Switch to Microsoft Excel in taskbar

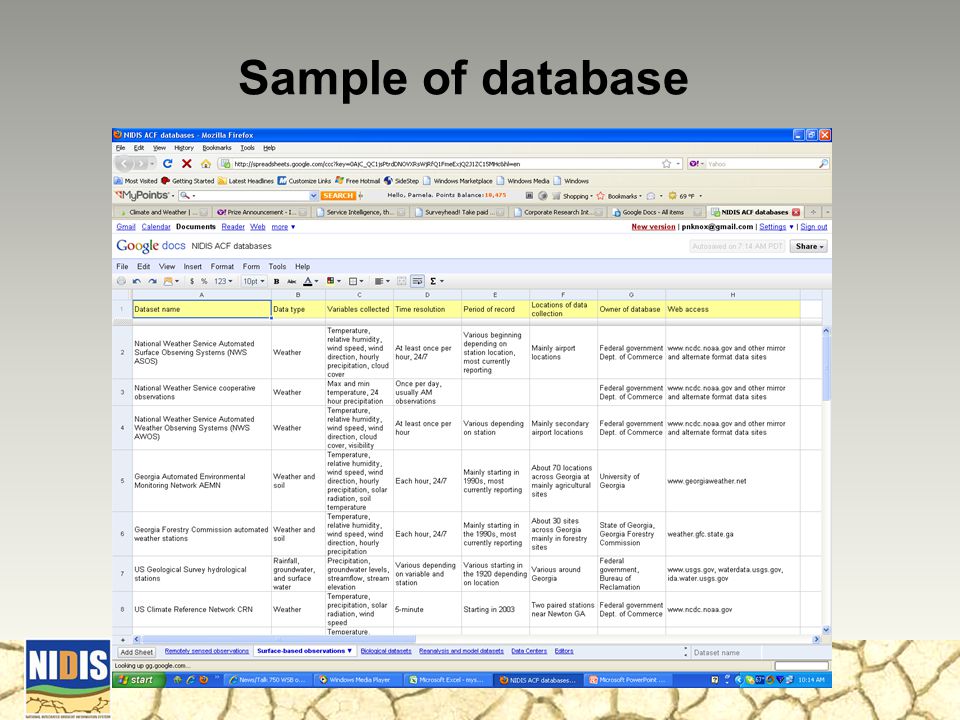tap(448, 680)
